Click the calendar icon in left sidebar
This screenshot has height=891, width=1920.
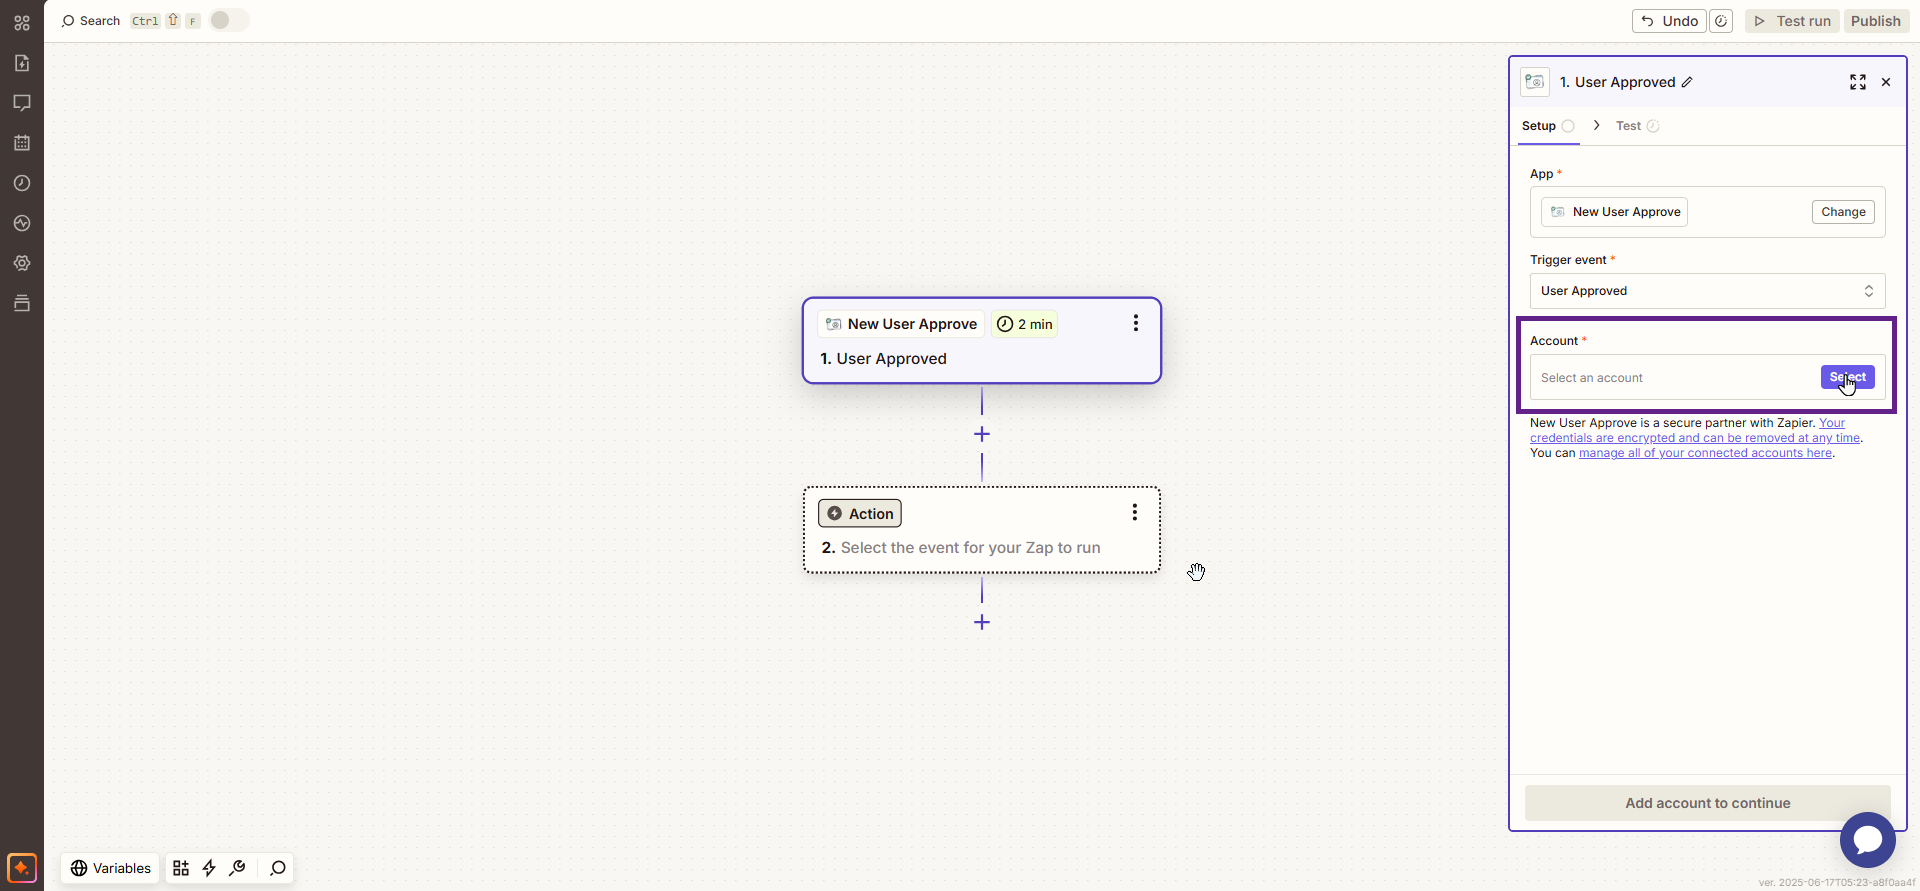[x=22, y=143]
